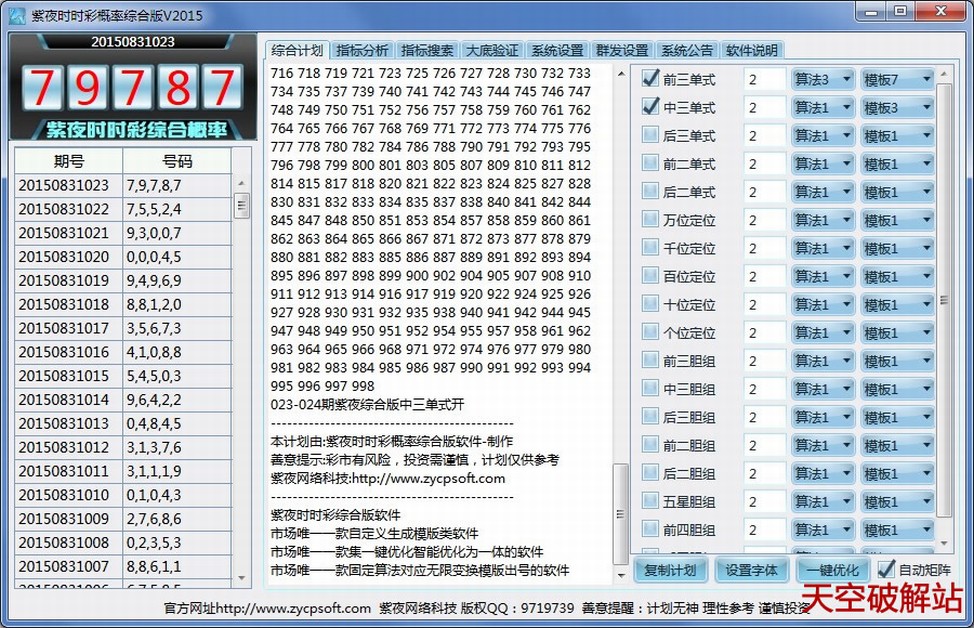Viewport: 974px width, 628px height.
Task: Open the 指标搜索 tab
Action: pos(428,49)
